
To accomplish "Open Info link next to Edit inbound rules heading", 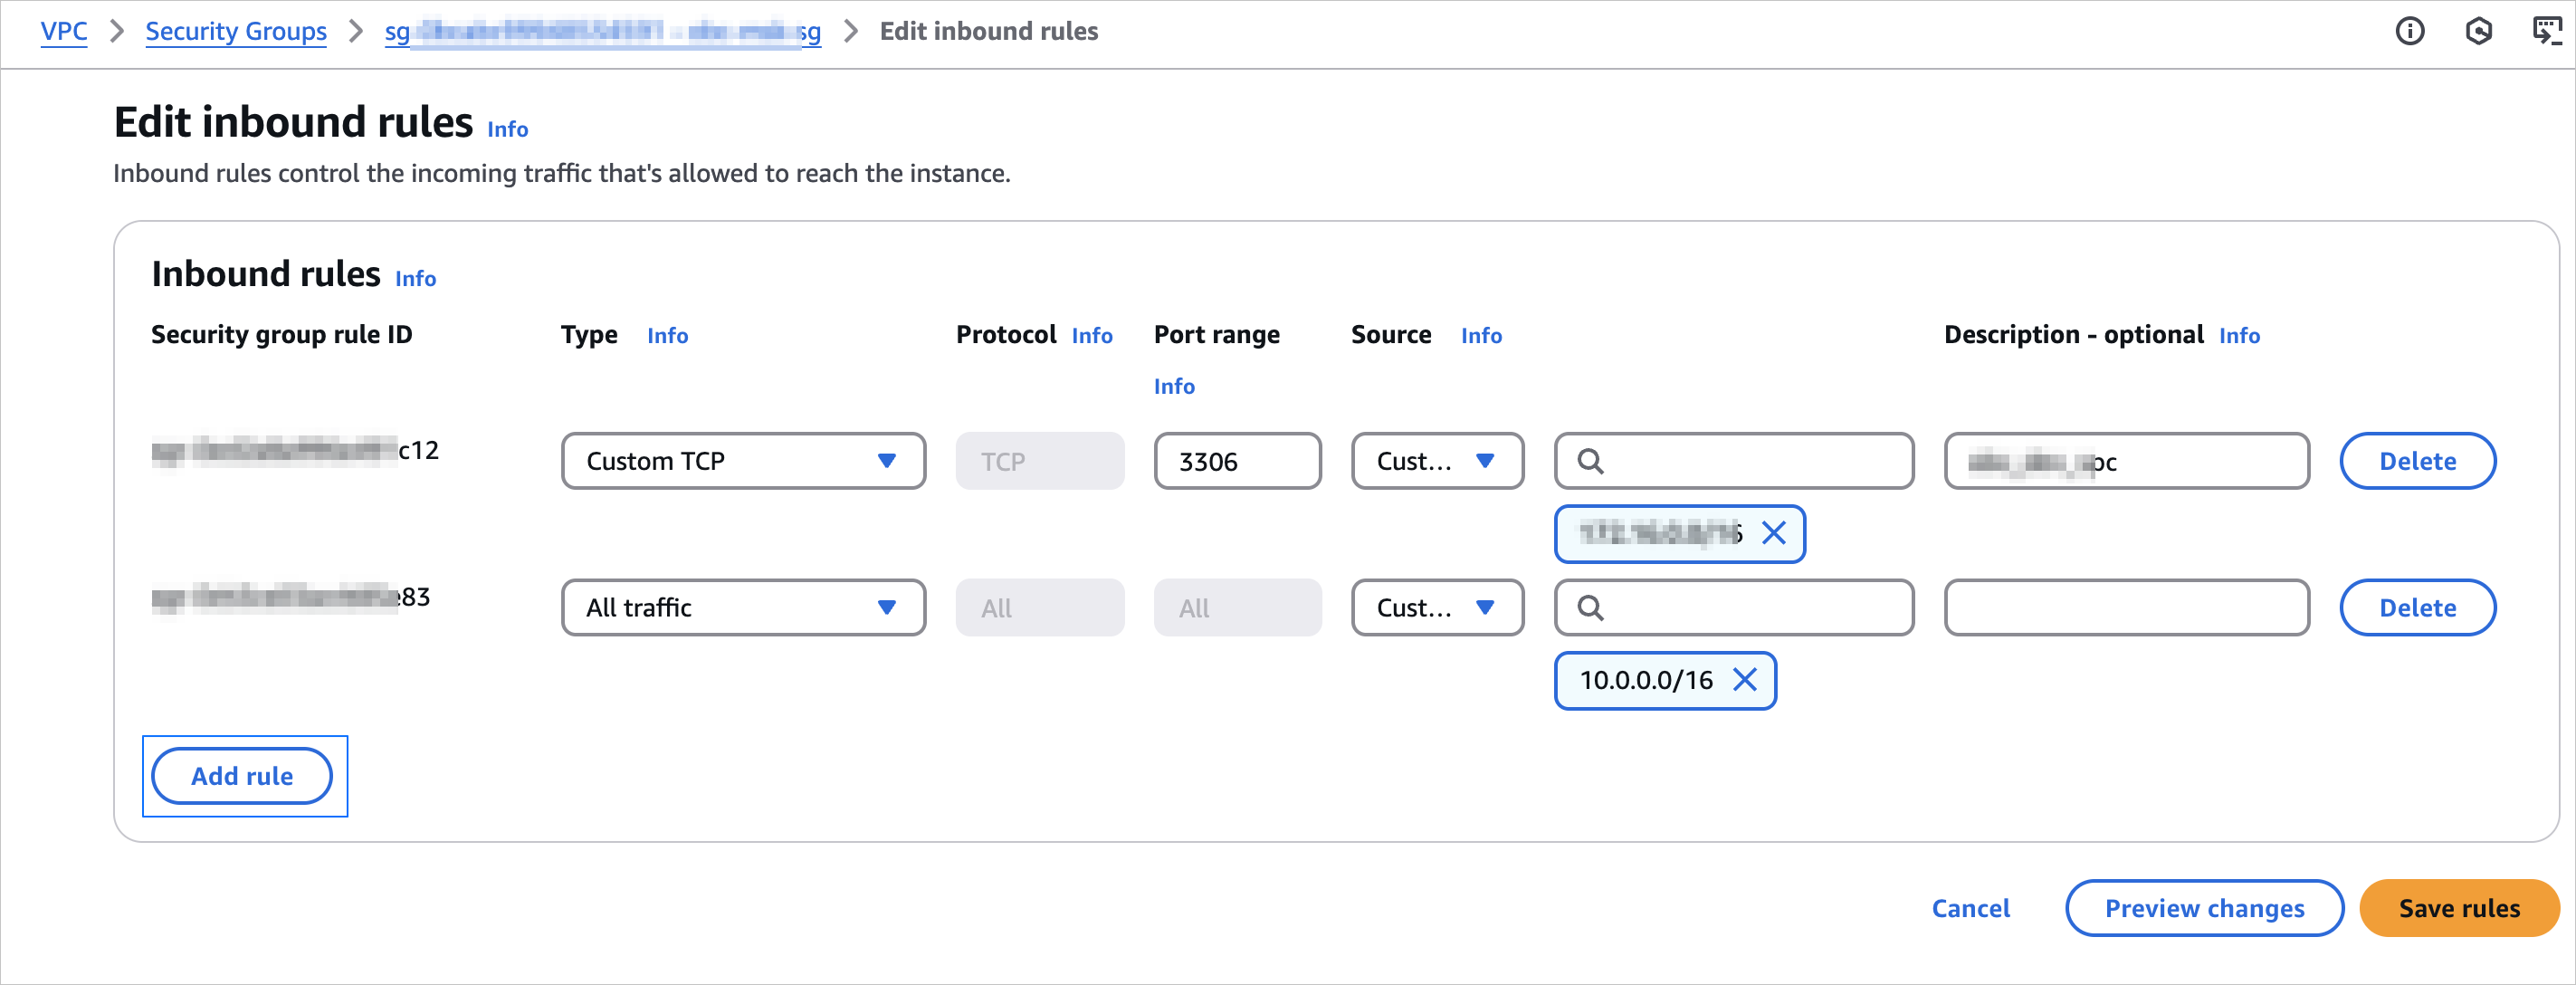I will pos(507,129).
